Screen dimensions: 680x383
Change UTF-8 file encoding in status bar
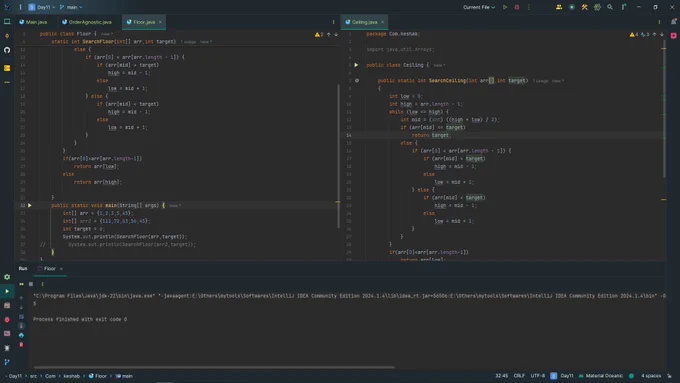[537, 376]
